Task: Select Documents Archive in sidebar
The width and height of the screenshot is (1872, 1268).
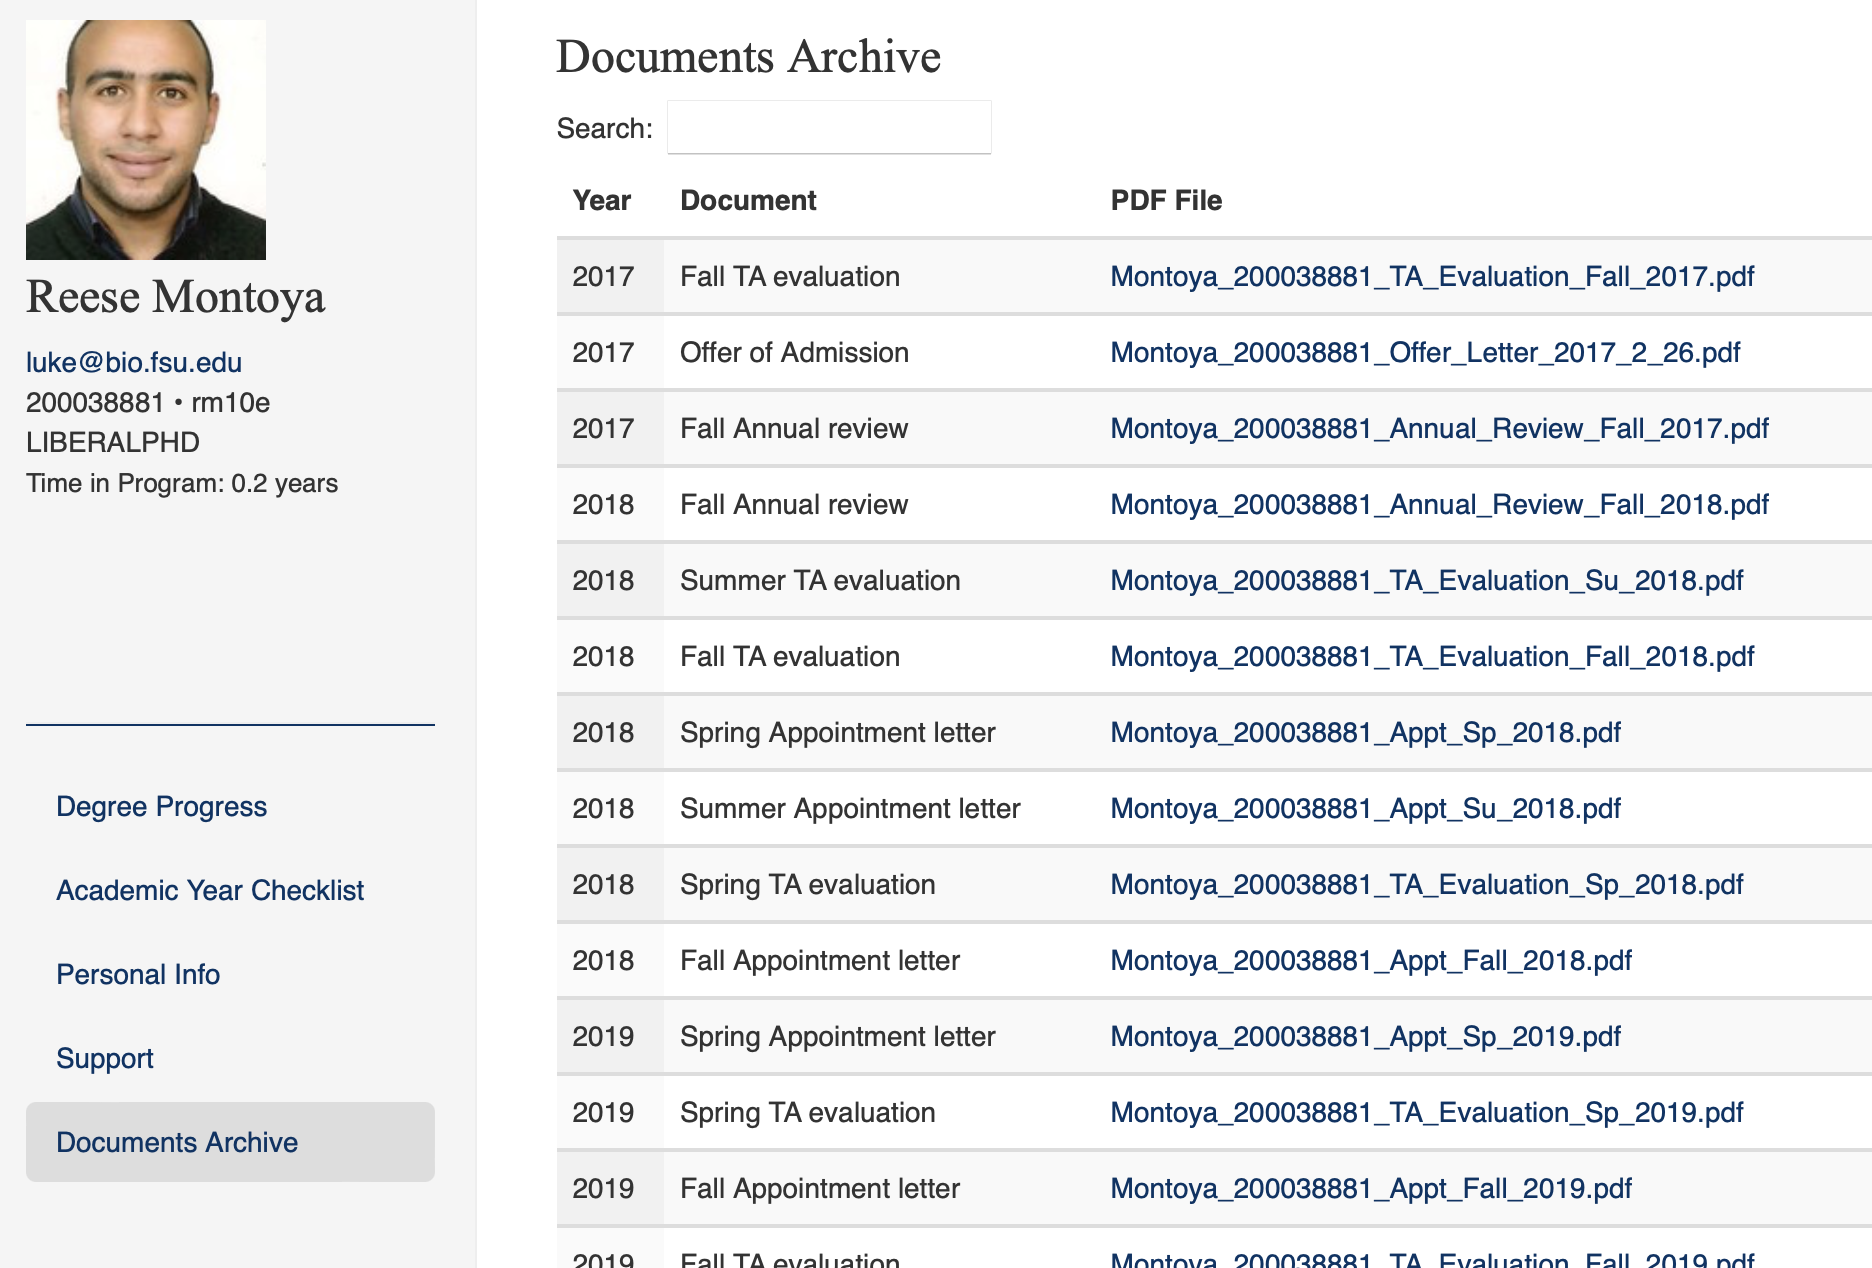Action: point(230,1142)
